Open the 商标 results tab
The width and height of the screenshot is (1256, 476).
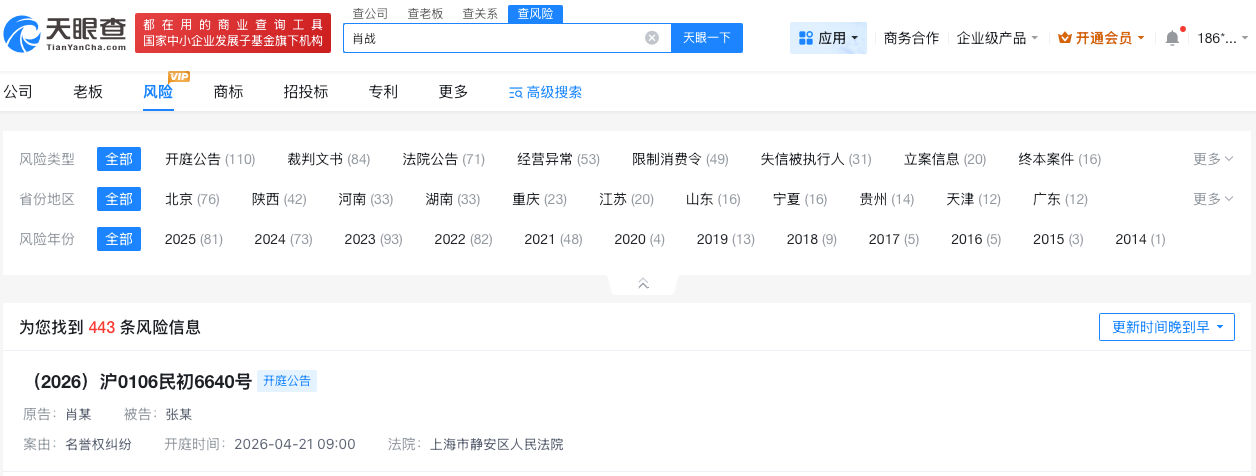228,92
